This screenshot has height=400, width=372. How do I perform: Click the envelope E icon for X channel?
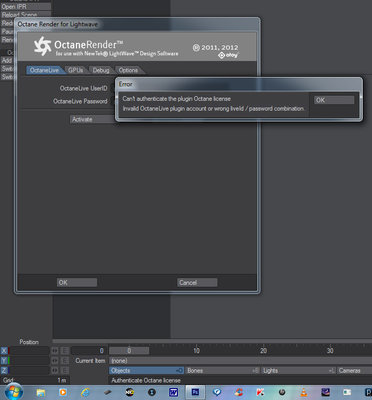click(x=65, y=351)
